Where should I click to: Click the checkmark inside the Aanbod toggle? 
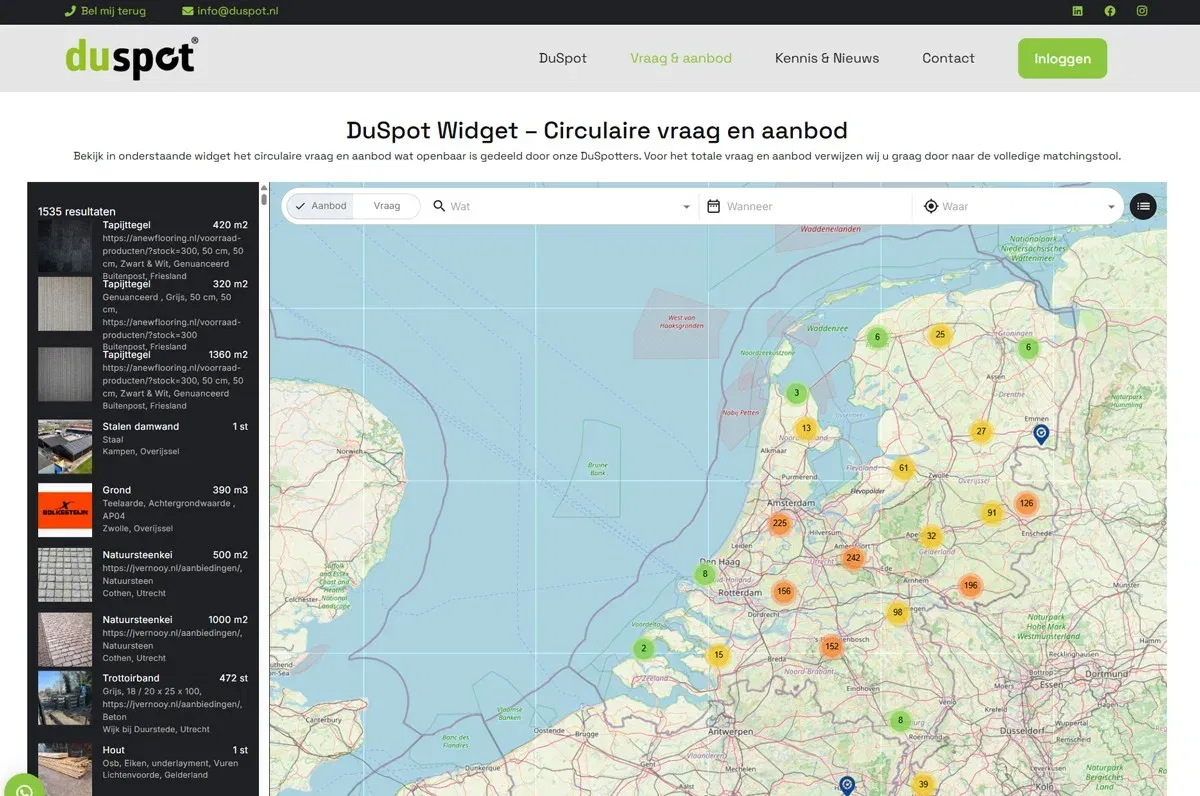pyautogui.click(x=302, y=205)
